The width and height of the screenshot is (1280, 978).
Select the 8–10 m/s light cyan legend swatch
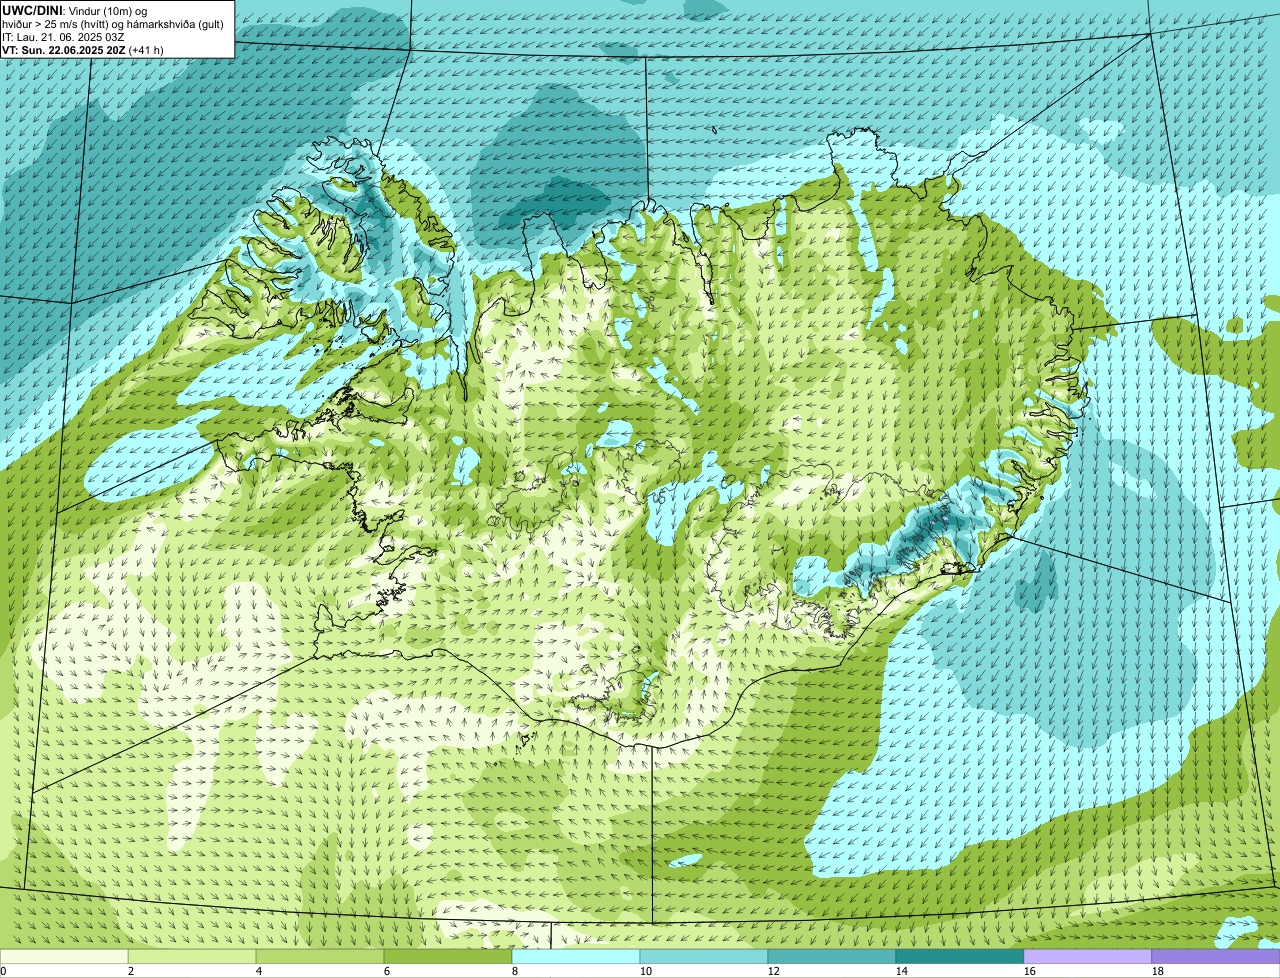pos(576,956)
